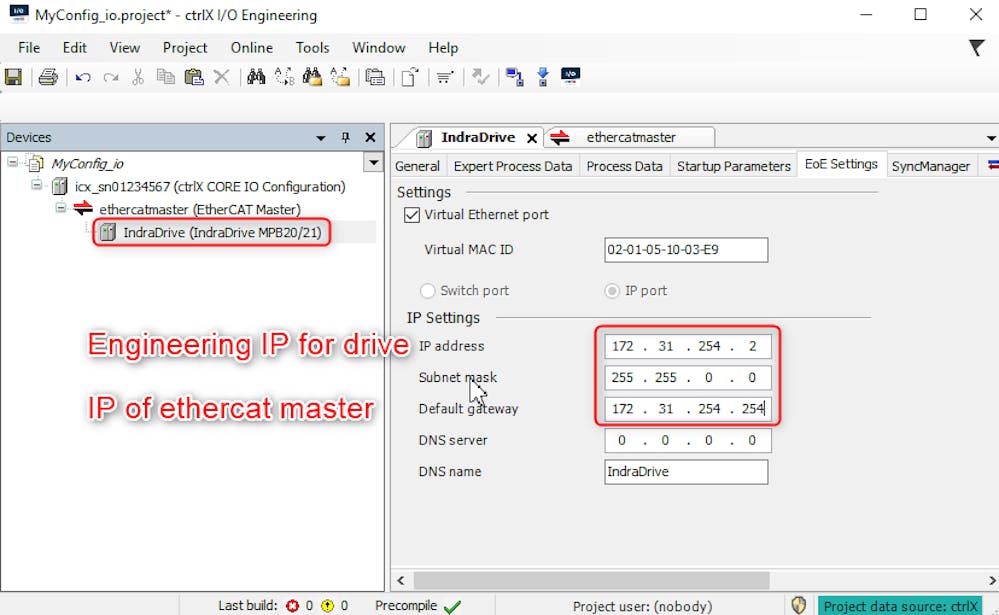Viewport: 999px width, 615px height.
Task: Click the build check-mark toolbar icon
Action: (480, 78)
